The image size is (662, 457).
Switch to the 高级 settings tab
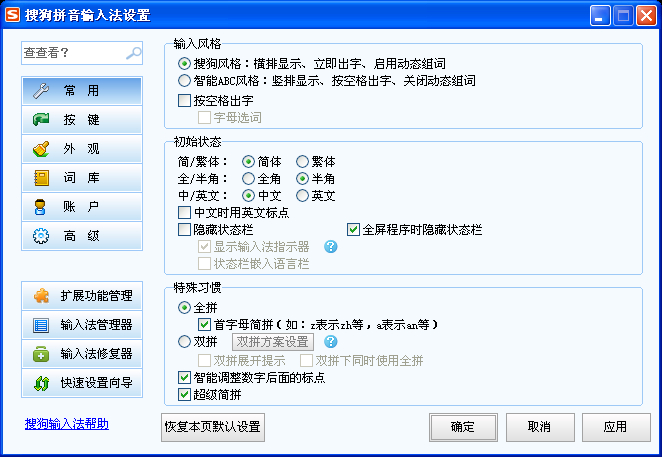[82, 236]
